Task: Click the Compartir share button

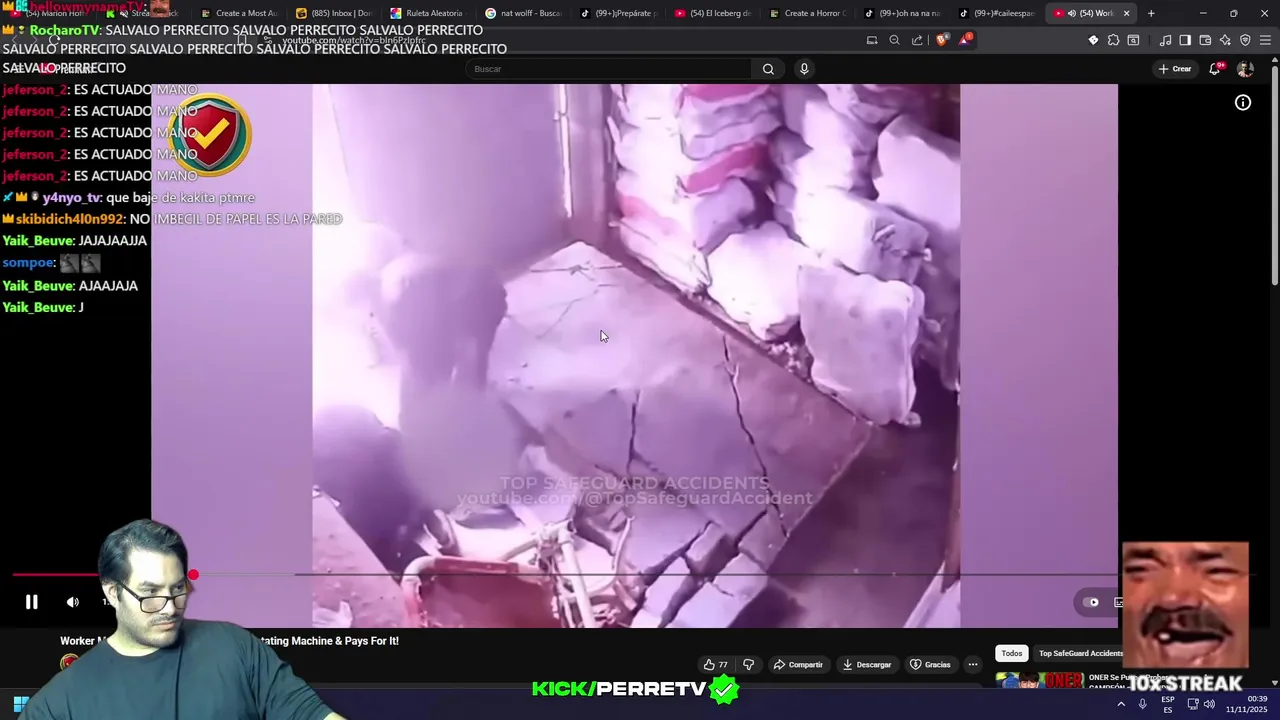Action: (798, 664)
